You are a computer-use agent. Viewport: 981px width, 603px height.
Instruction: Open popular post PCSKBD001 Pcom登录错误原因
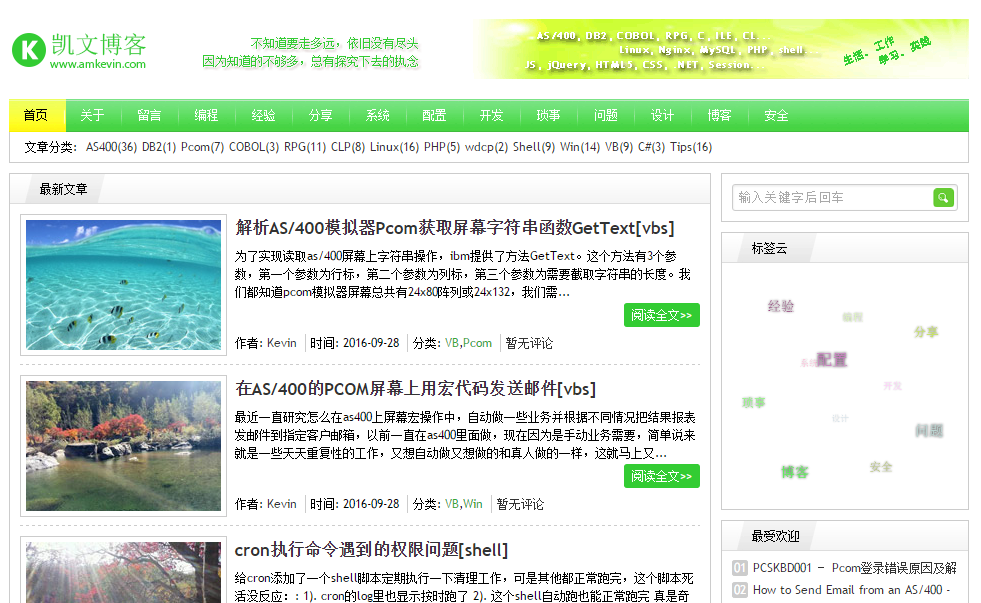(x=855, y=568)
